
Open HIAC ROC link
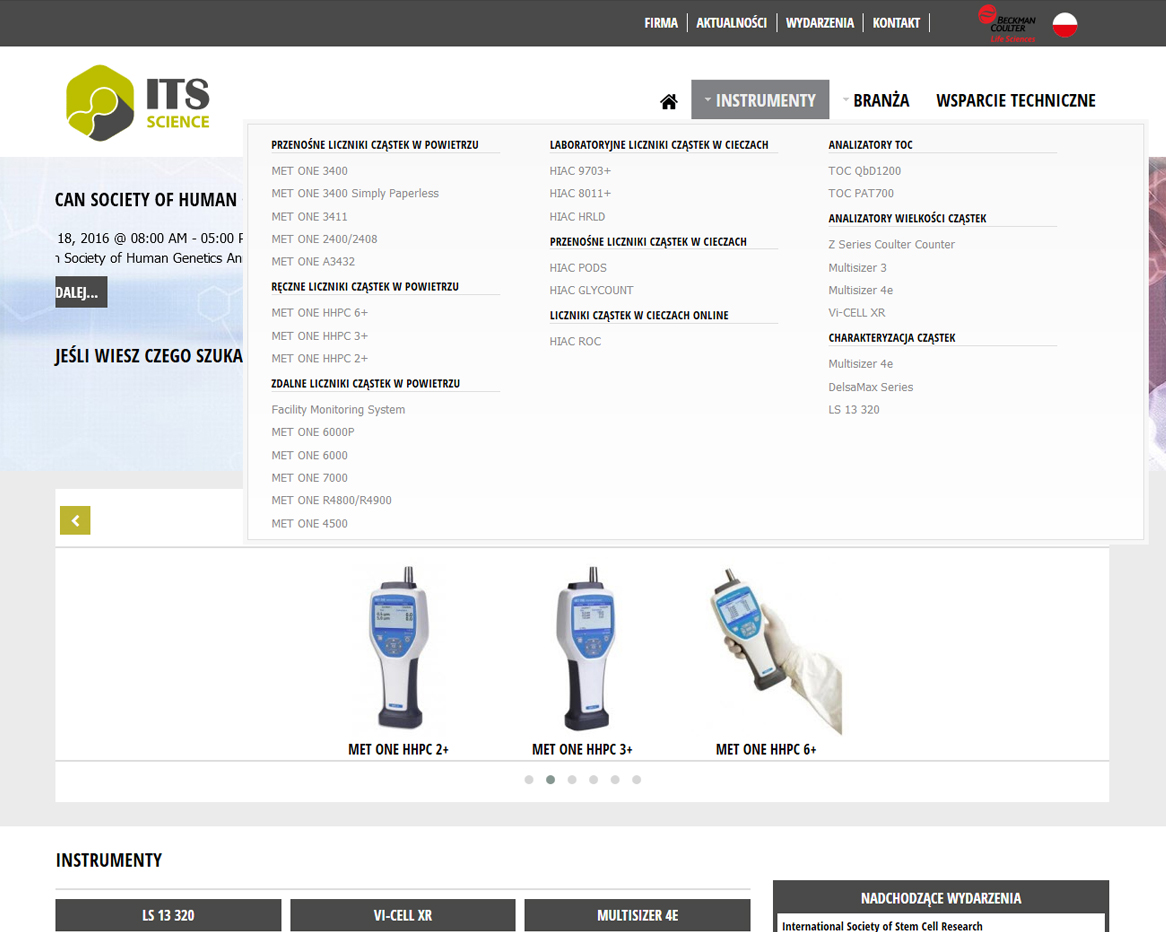(575, 341)
